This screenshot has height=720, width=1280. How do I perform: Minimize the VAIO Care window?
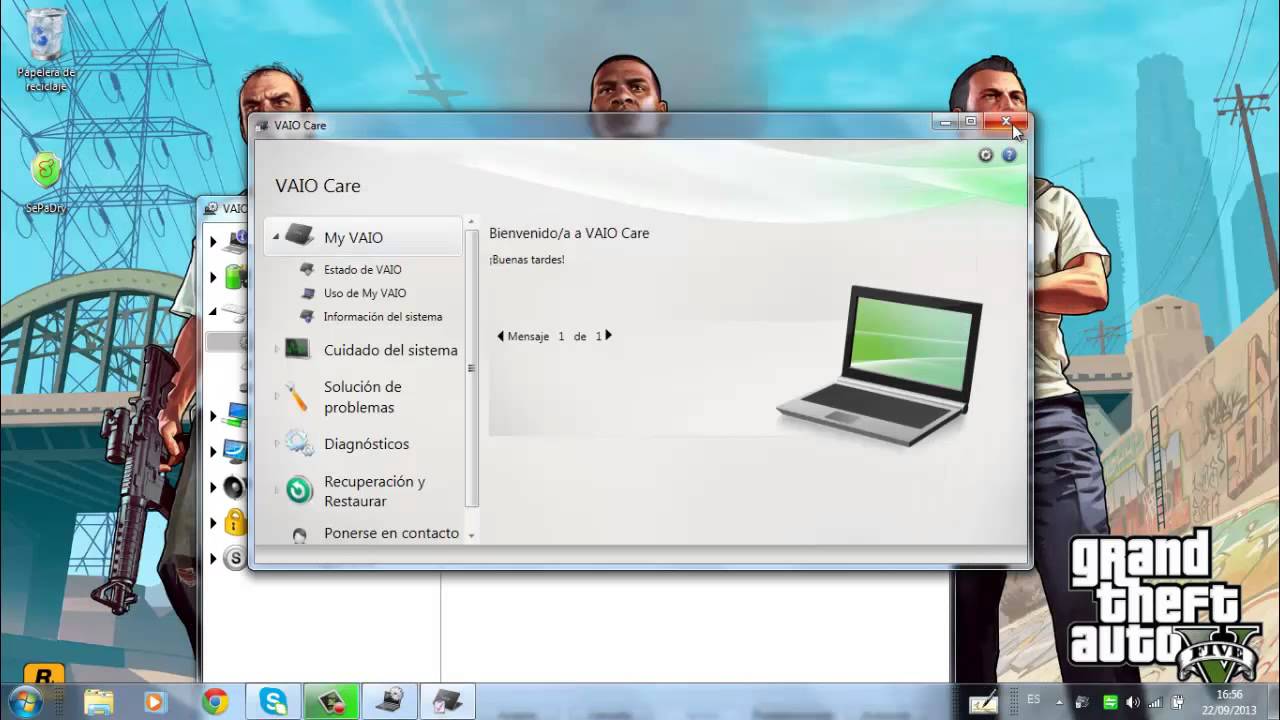click(945, 122)
